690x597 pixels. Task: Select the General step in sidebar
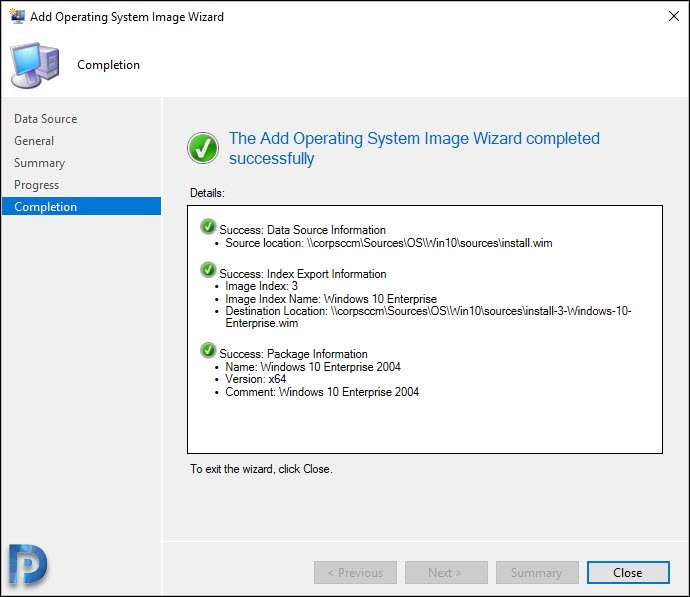[x=34, y=141]
